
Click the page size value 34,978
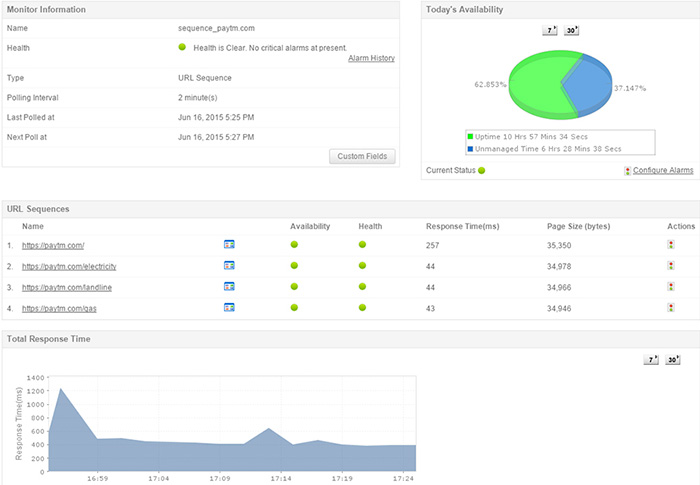coord(559,266)
